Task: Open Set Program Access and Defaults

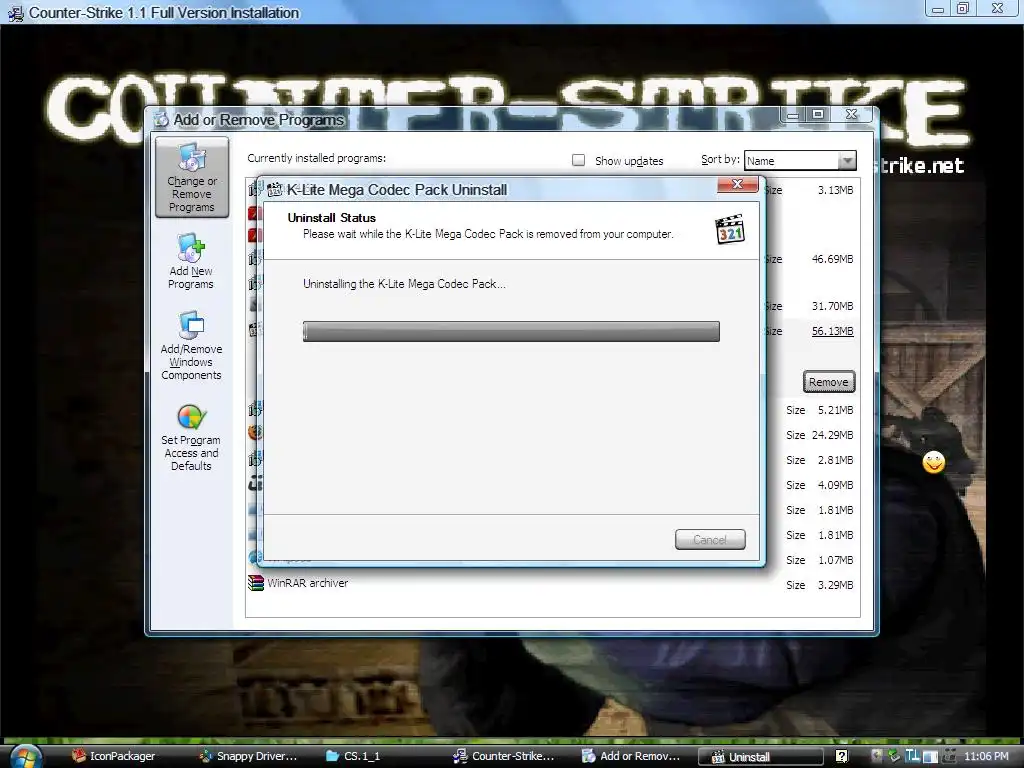Action: point(191,438)
